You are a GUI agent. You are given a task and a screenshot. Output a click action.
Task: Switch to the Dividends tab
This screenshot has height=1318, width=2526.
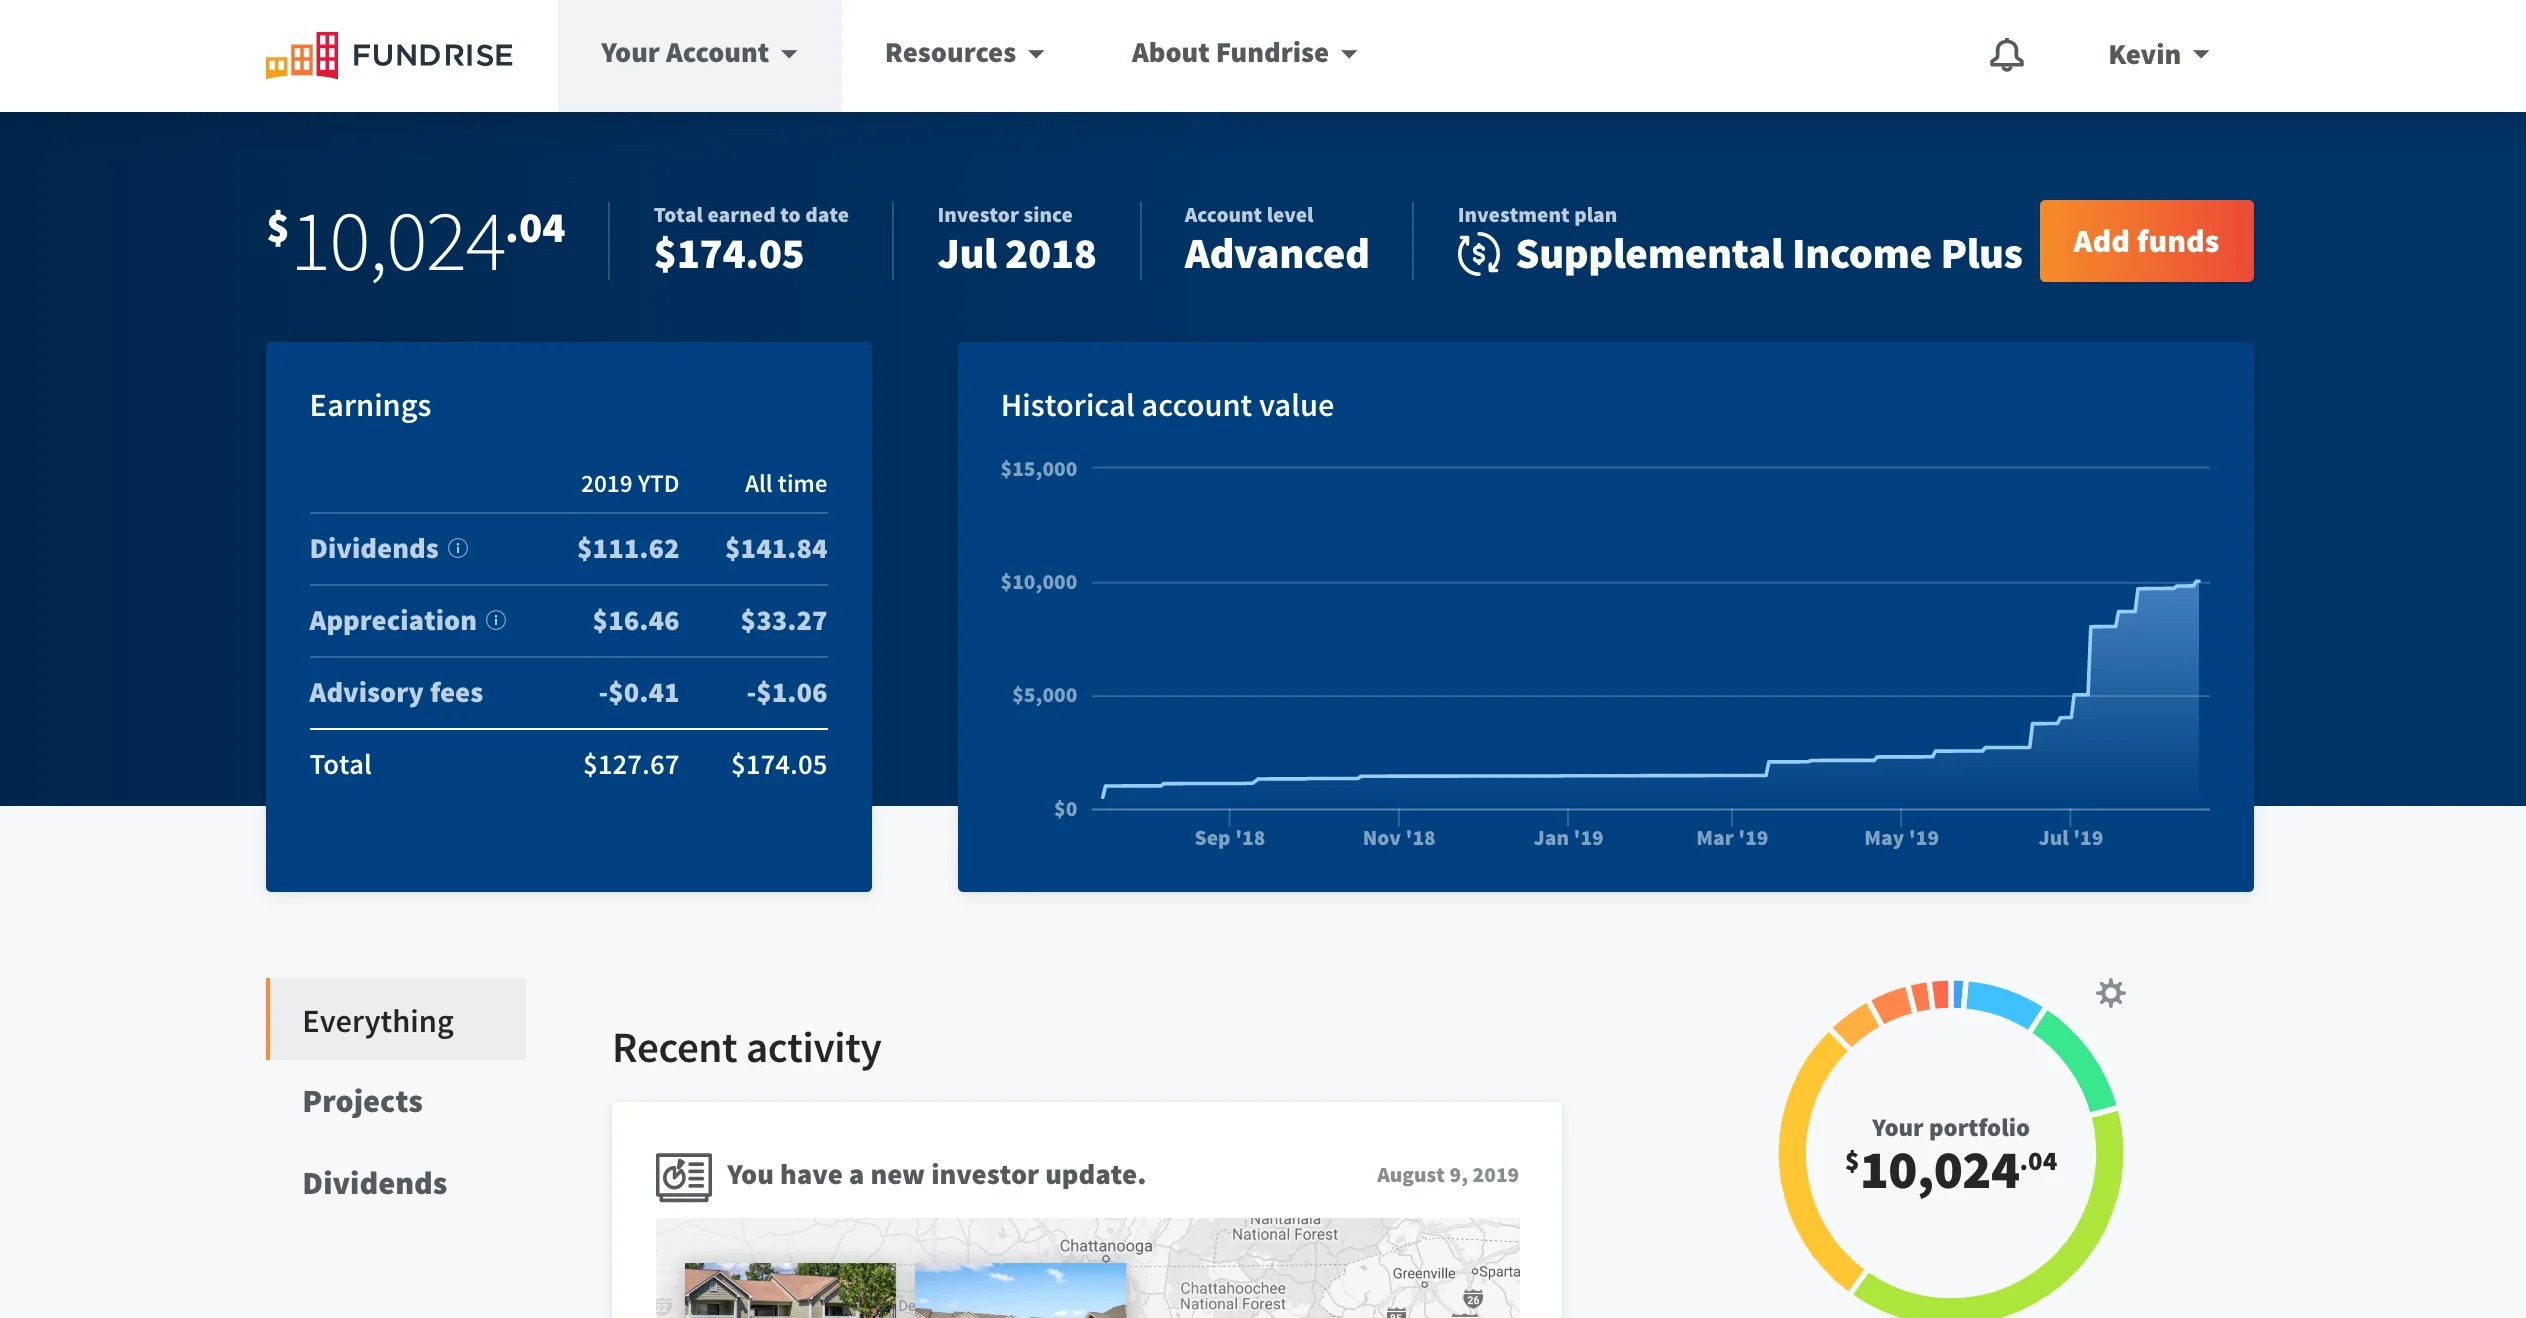pyautogui.click(x=374, y=1183)
